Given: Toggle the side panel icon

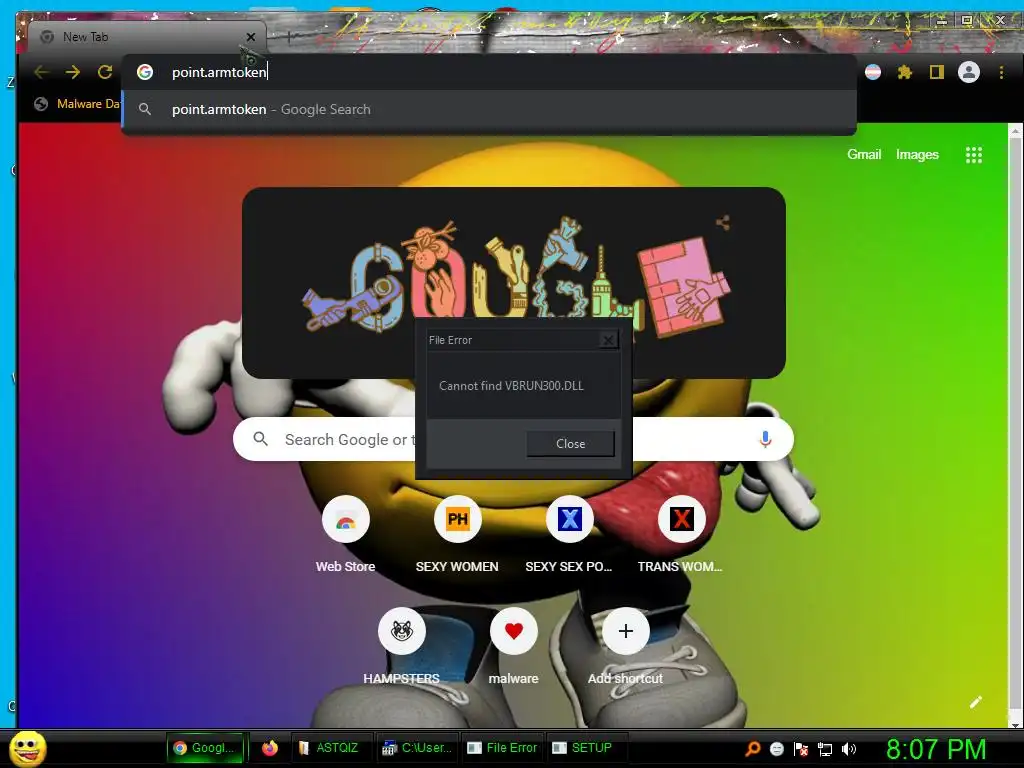Looking at the screenshot, I should (x=936, y=72).
